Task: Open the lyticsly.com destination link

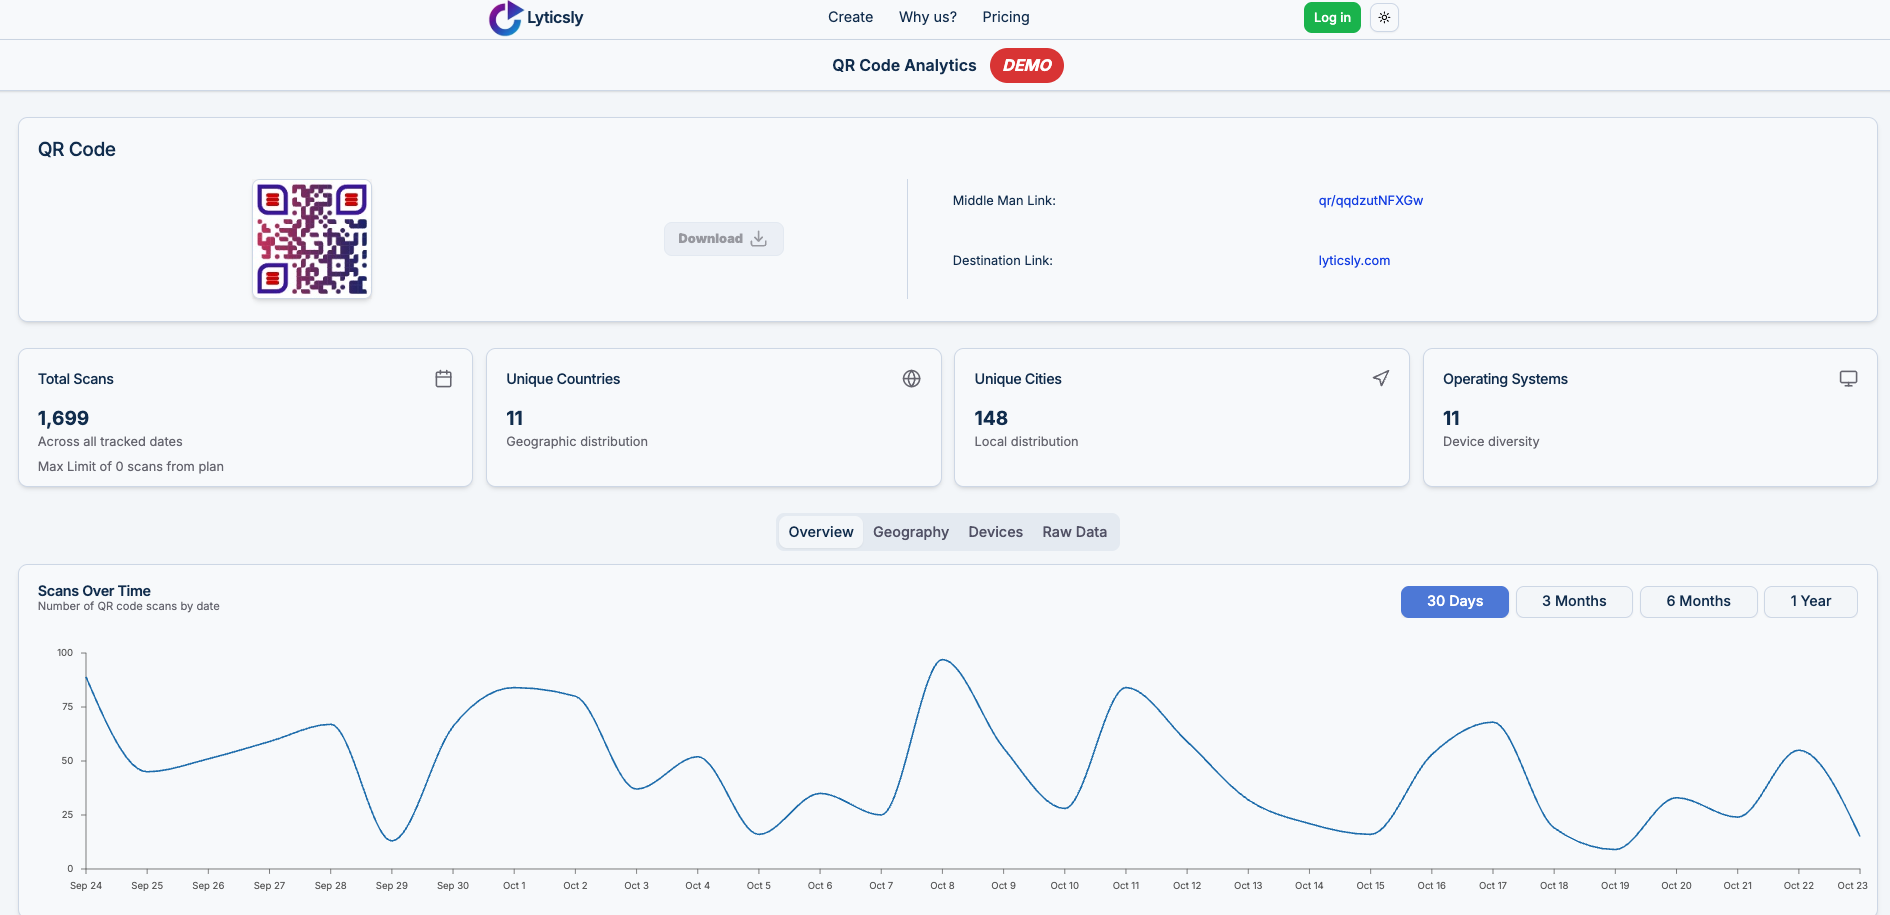Action: 1354,260
